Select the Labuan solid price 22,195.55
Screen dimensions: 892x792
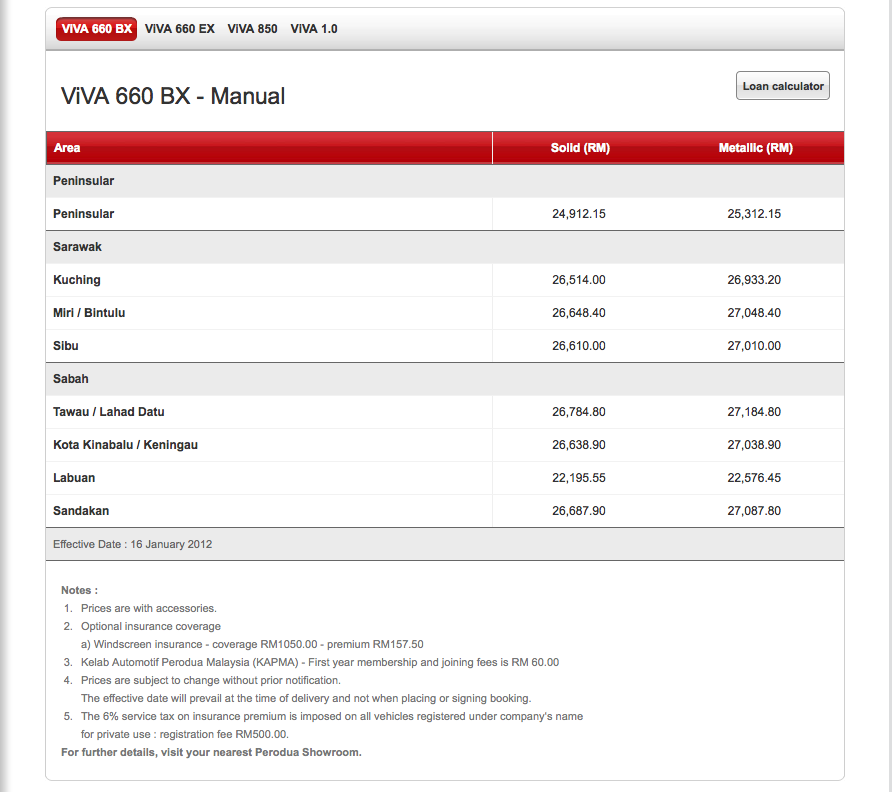click(579, 478)
